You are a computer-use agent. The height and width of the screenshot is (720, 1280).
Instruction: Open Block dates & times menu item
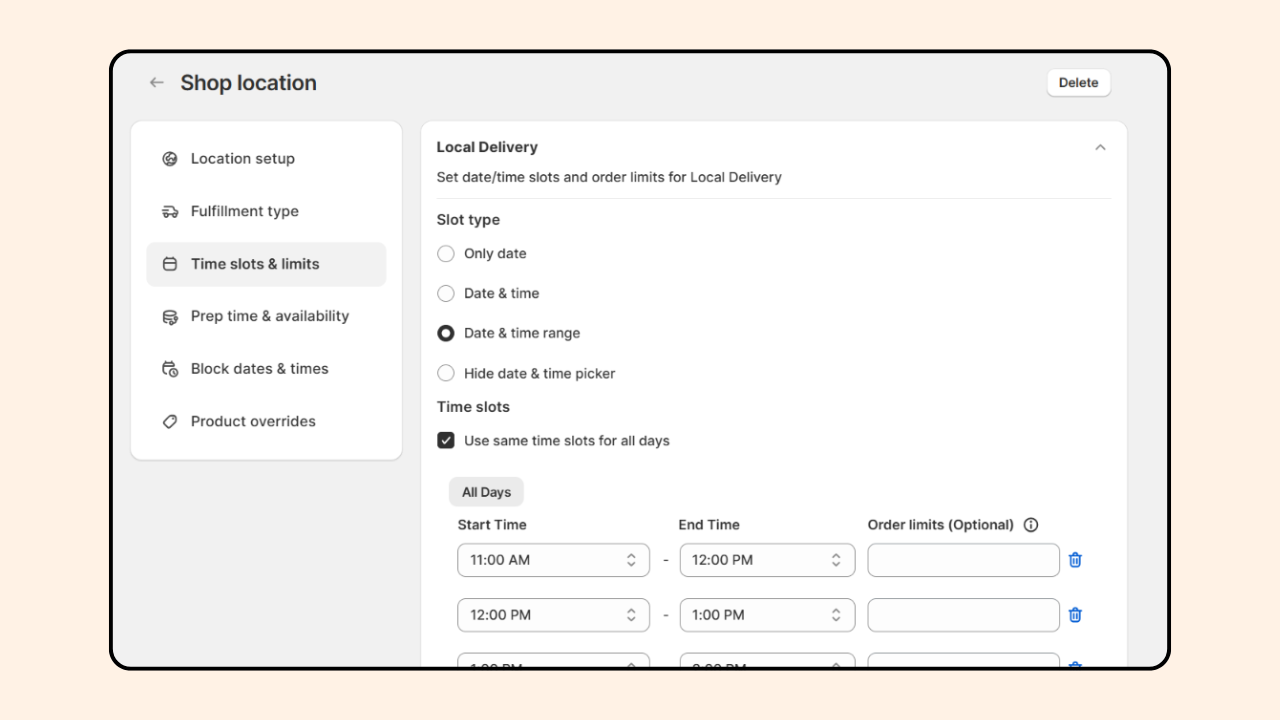(266, 369)
